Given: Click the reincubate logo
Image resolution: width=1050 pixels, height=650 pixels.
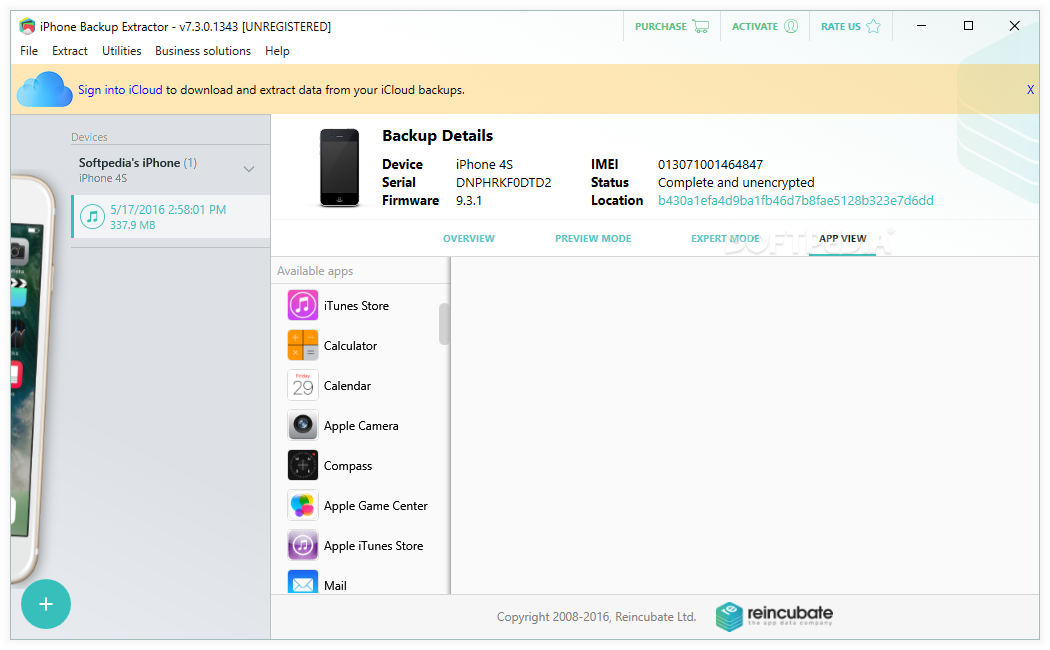Looking at the screenshot, I should coord(774,615).
